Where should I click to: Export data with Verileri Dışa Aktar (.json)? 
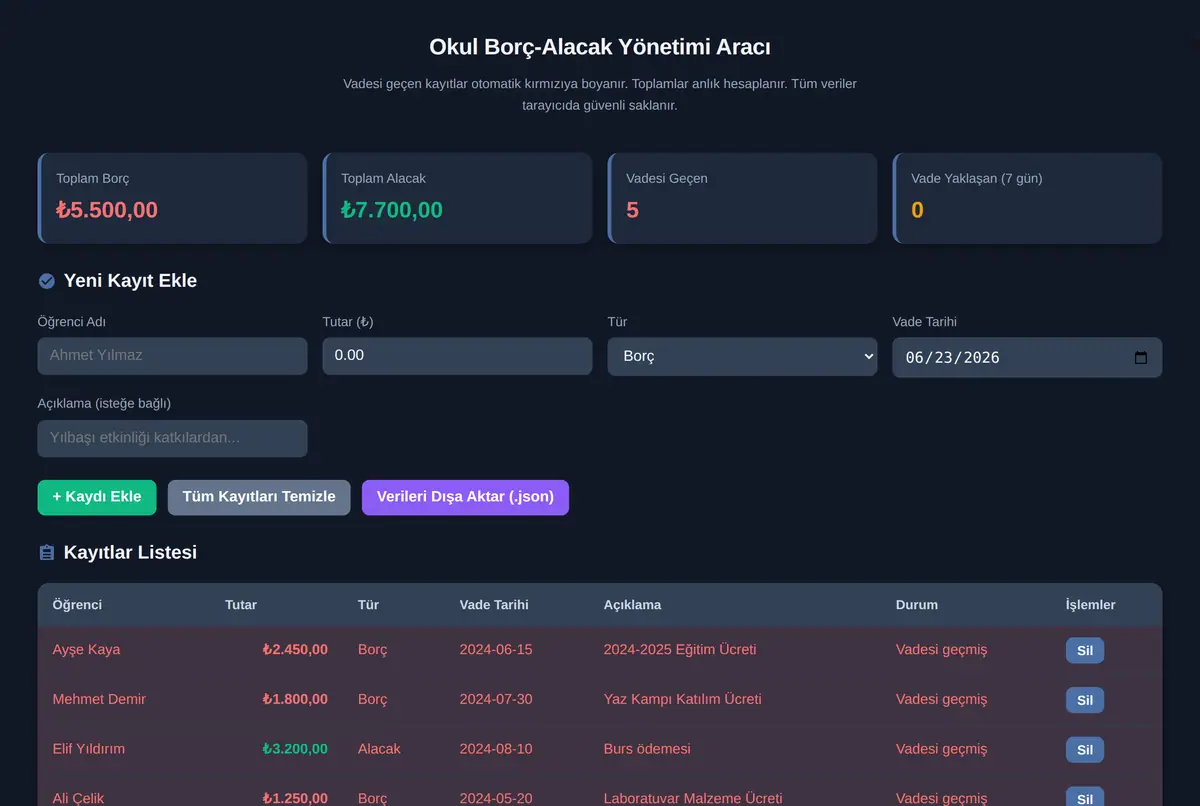[465, 497]
